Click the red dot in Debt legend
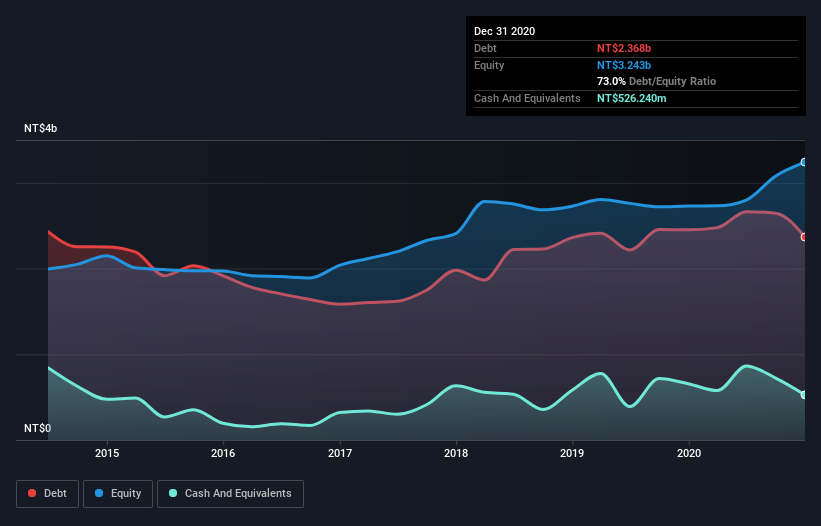 click(33, 493)
